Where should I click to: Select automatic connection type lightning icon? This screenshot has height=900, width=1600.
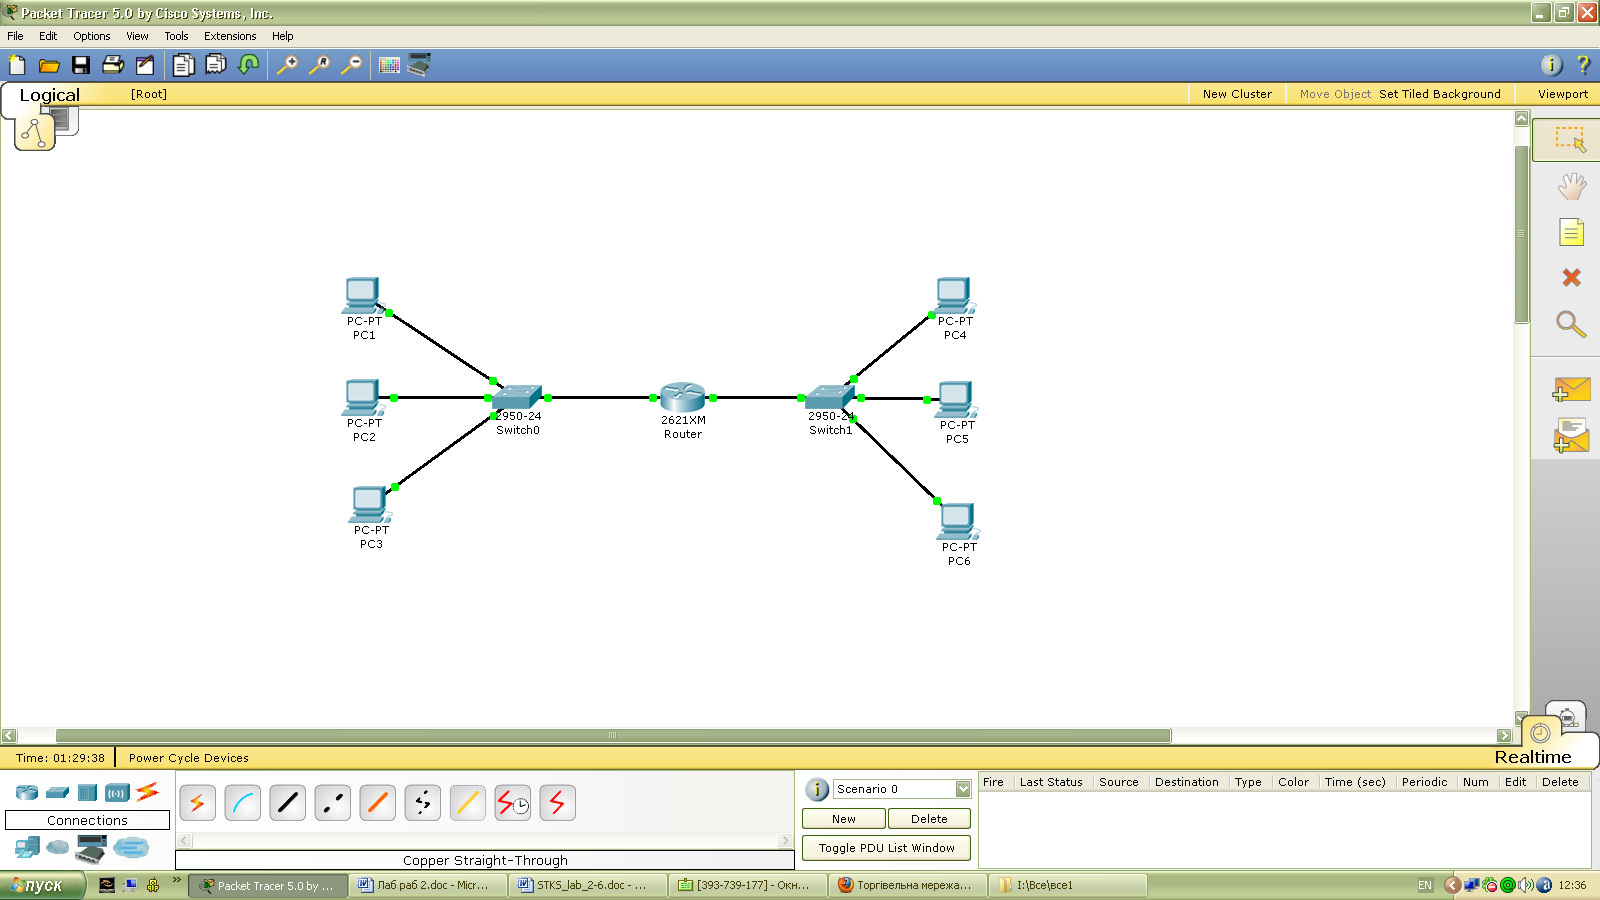pos(197,803)
